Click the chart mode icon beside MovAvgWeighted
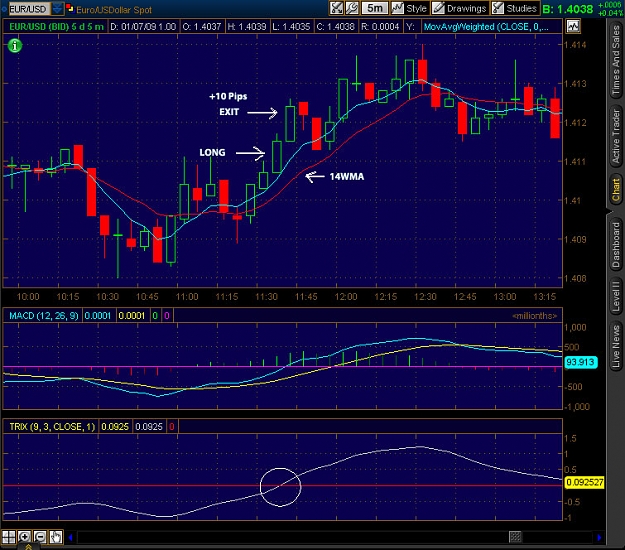 (573, 27)
